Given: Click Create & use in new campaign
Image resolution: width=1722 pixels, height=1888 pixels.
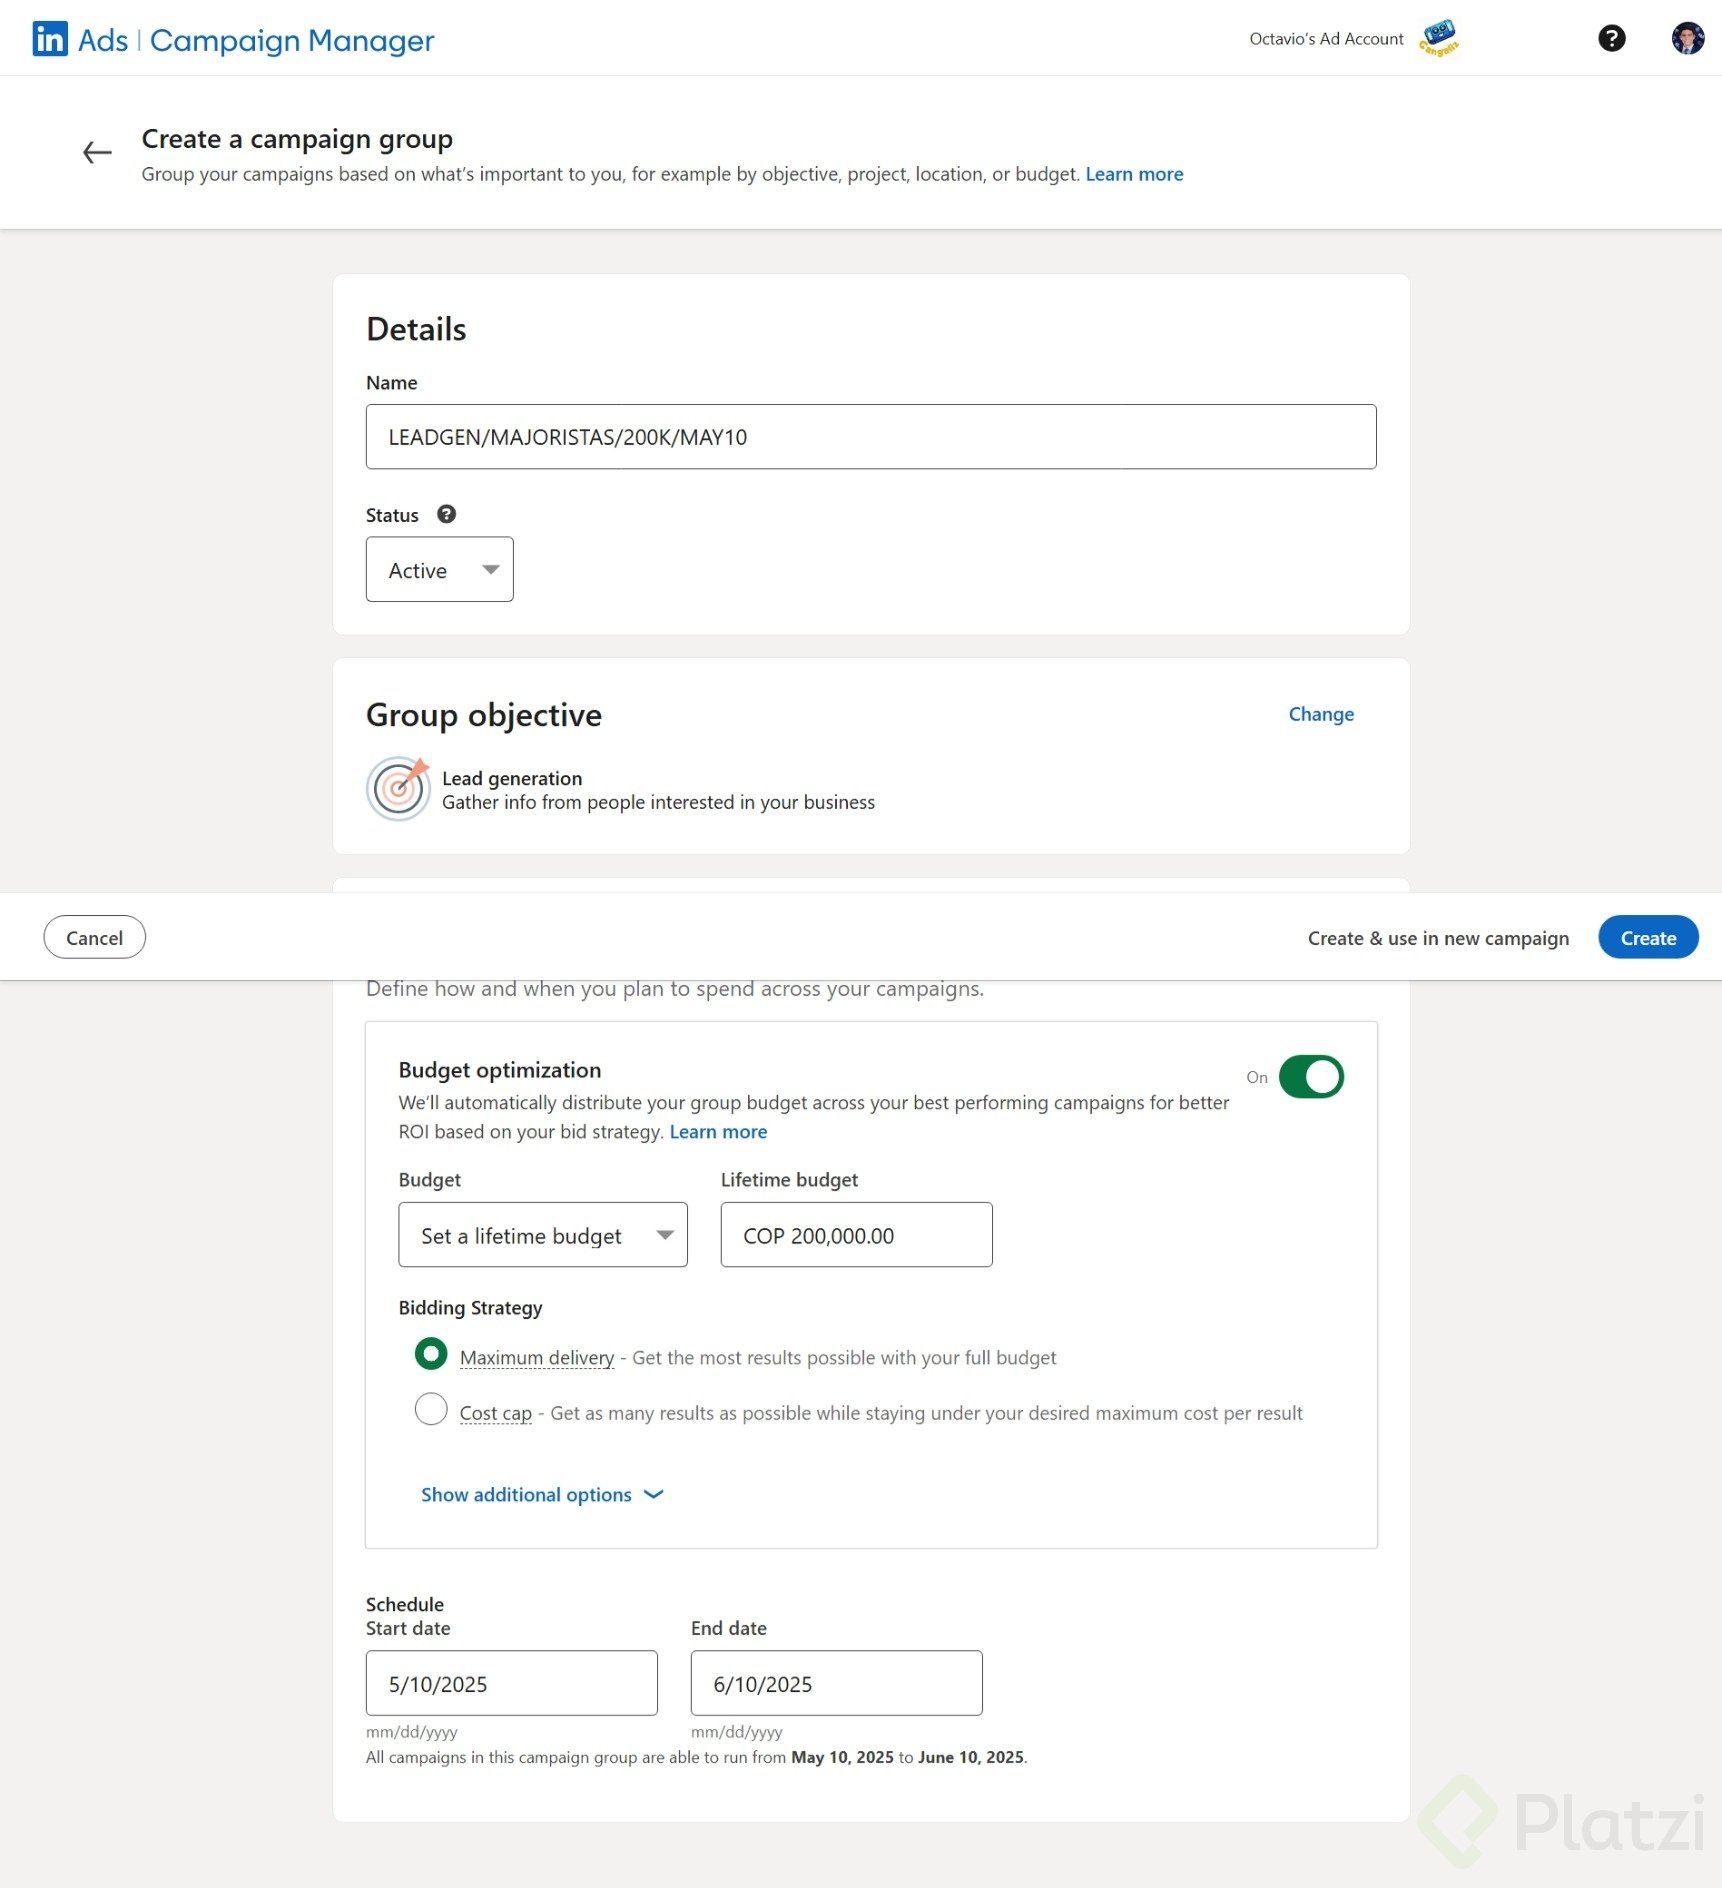Looking at the screenshot, I should point(1437,938).
